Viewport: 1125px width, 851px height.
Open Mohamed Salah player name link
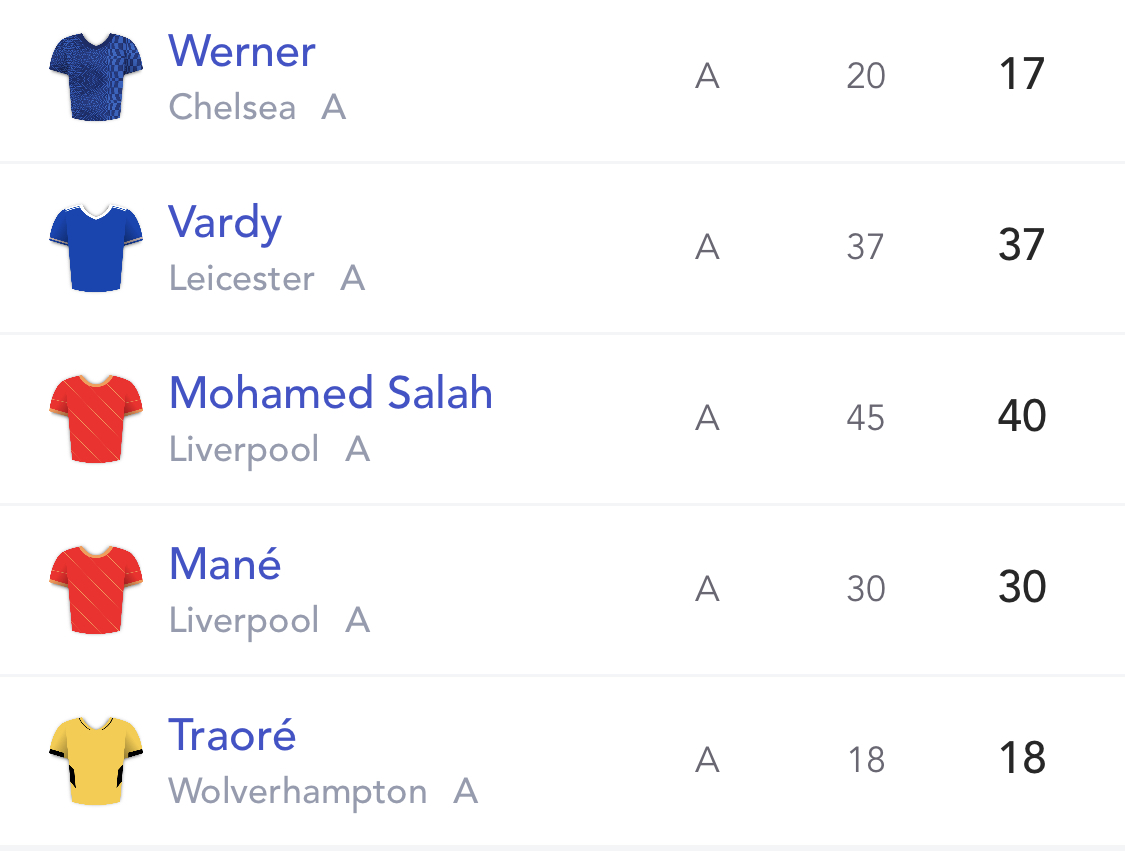coord(331,393)
